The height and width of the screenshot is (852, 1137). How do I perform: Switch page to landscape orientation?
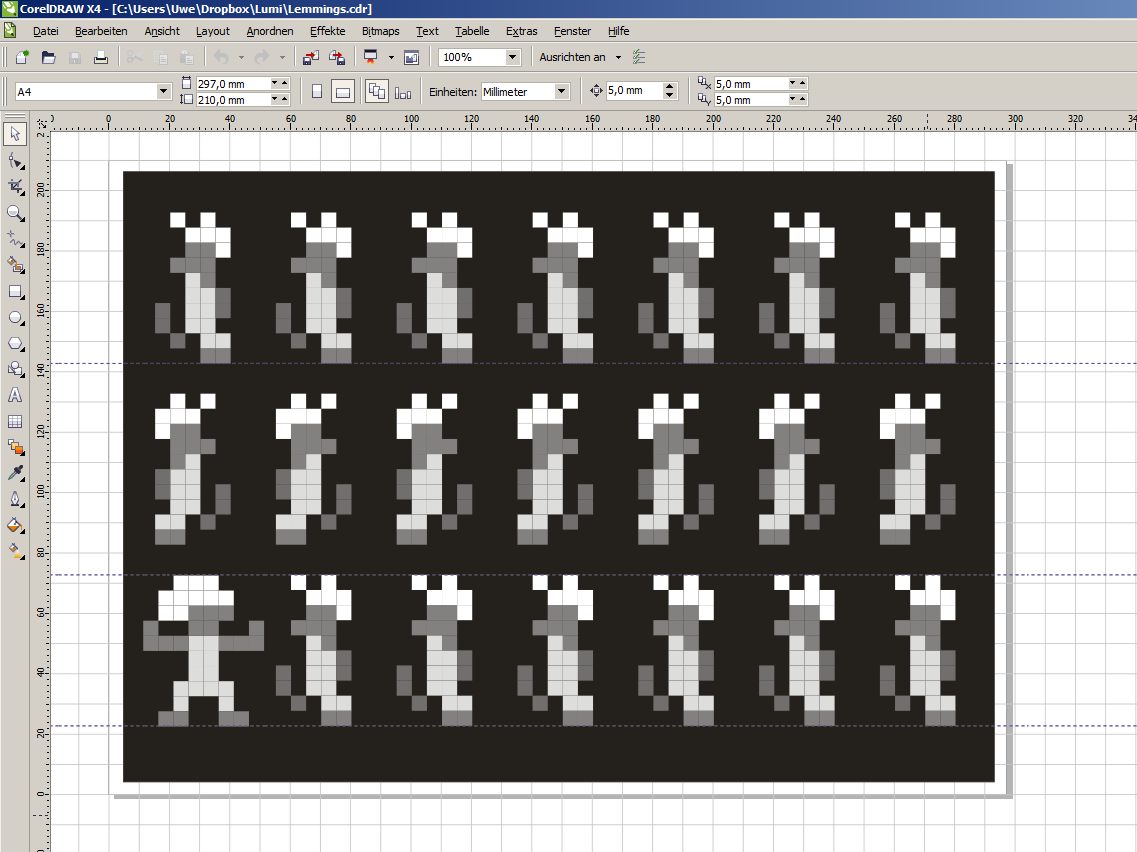343,92
